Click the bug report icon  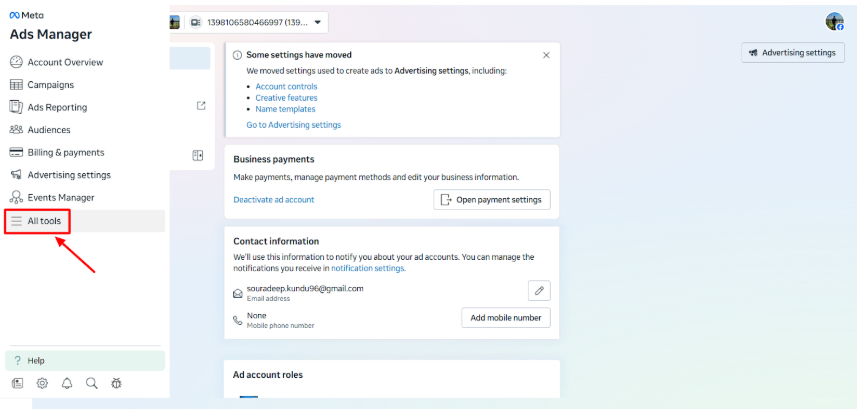[x=116, y=383]
